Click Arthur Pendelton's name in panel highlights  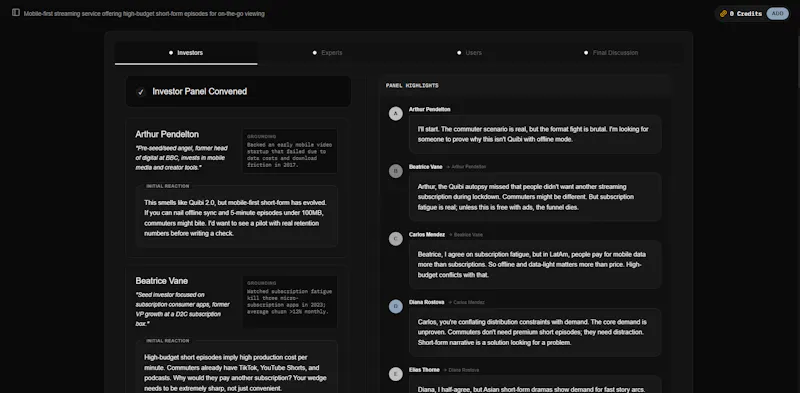click(429, 109)
